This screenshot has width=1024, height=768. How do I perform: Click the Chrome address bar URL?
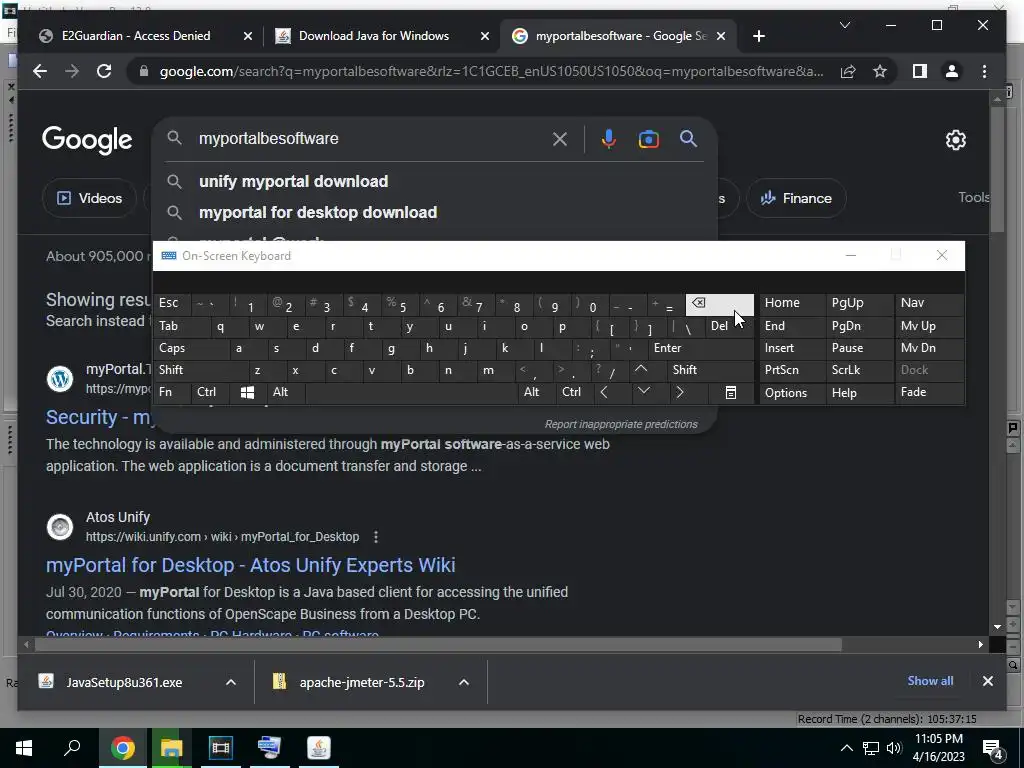(491, 71)
